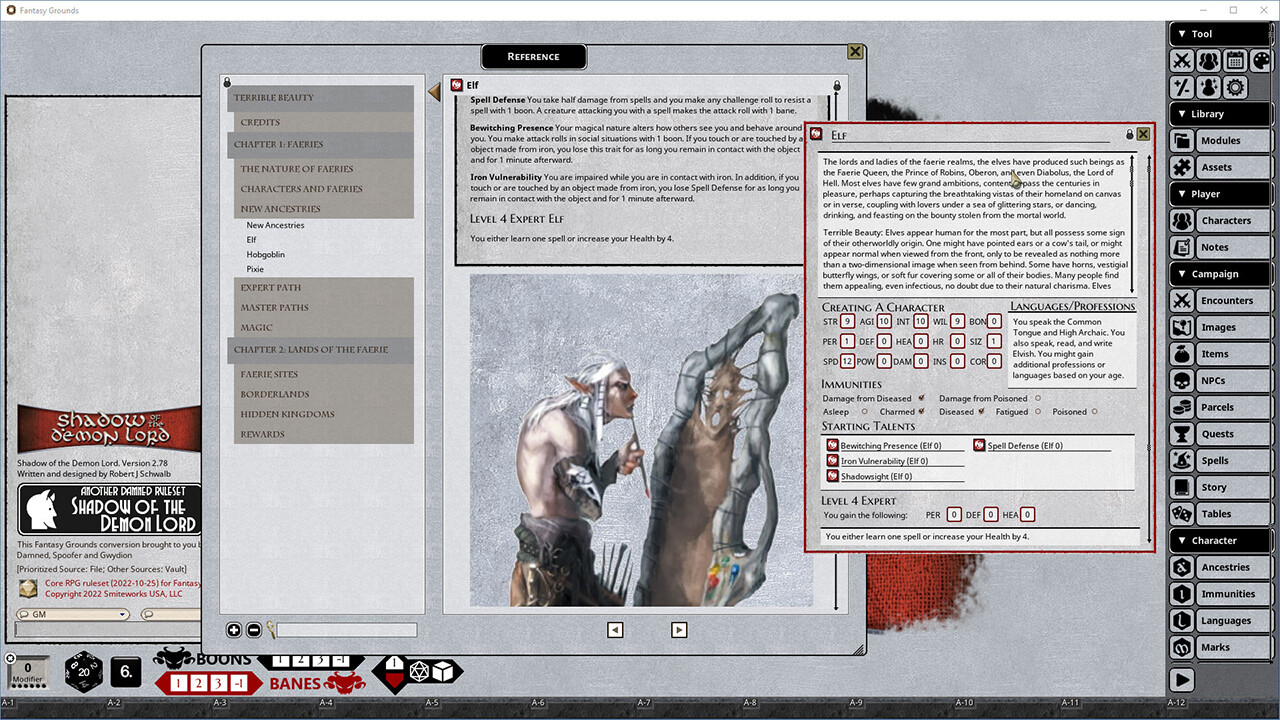The image size is (1280, 720).
Task: Open the Options gear in the Tool panel
Action: coord(1235,87)
